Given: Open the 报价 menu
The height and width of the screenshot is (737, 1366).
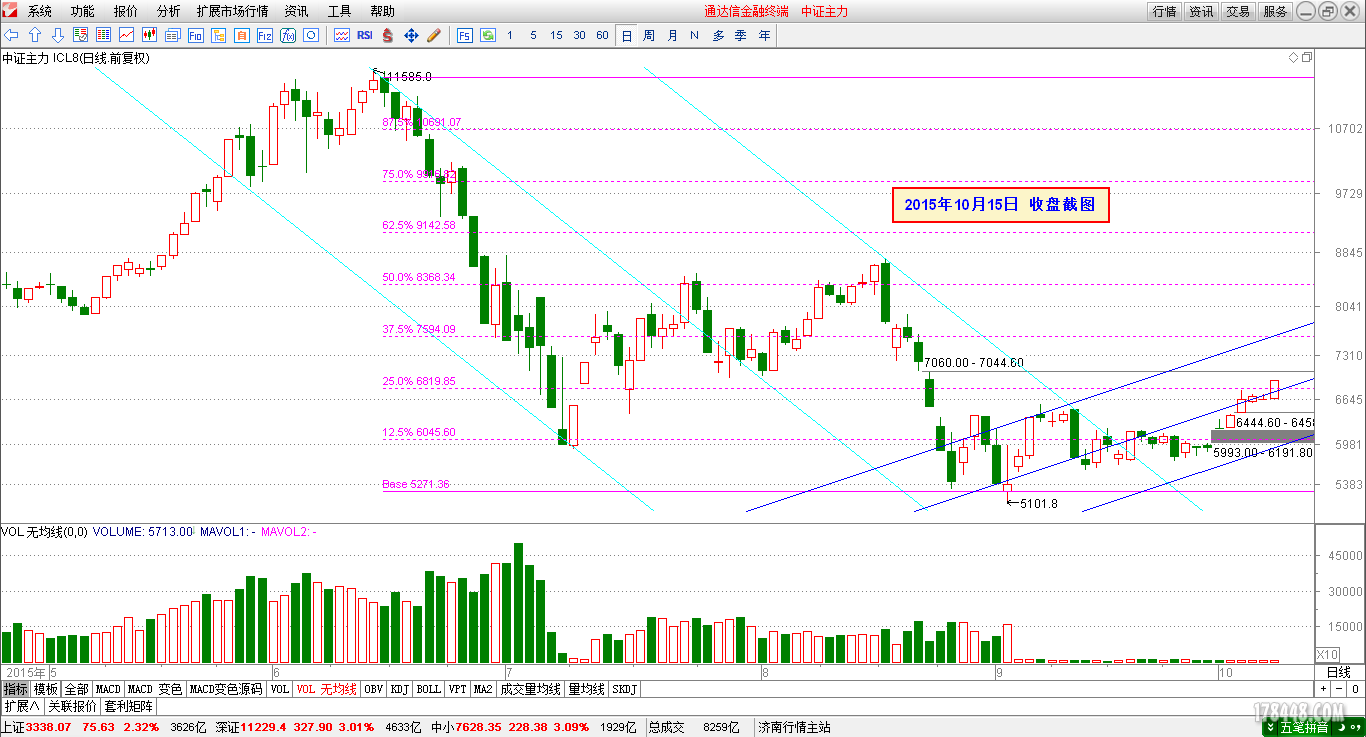Looking at the screenshot, I should click(x=126, y=11).
